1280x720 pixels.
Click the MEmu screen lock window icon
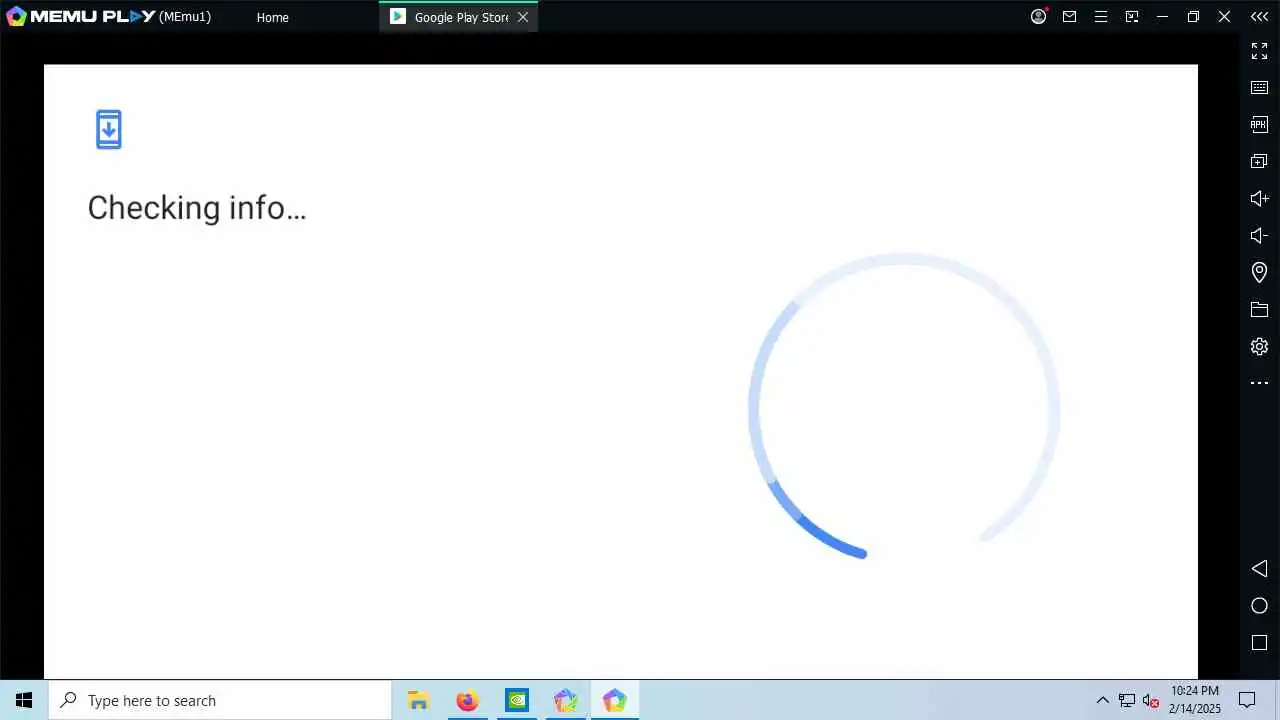coord(1132,16)
